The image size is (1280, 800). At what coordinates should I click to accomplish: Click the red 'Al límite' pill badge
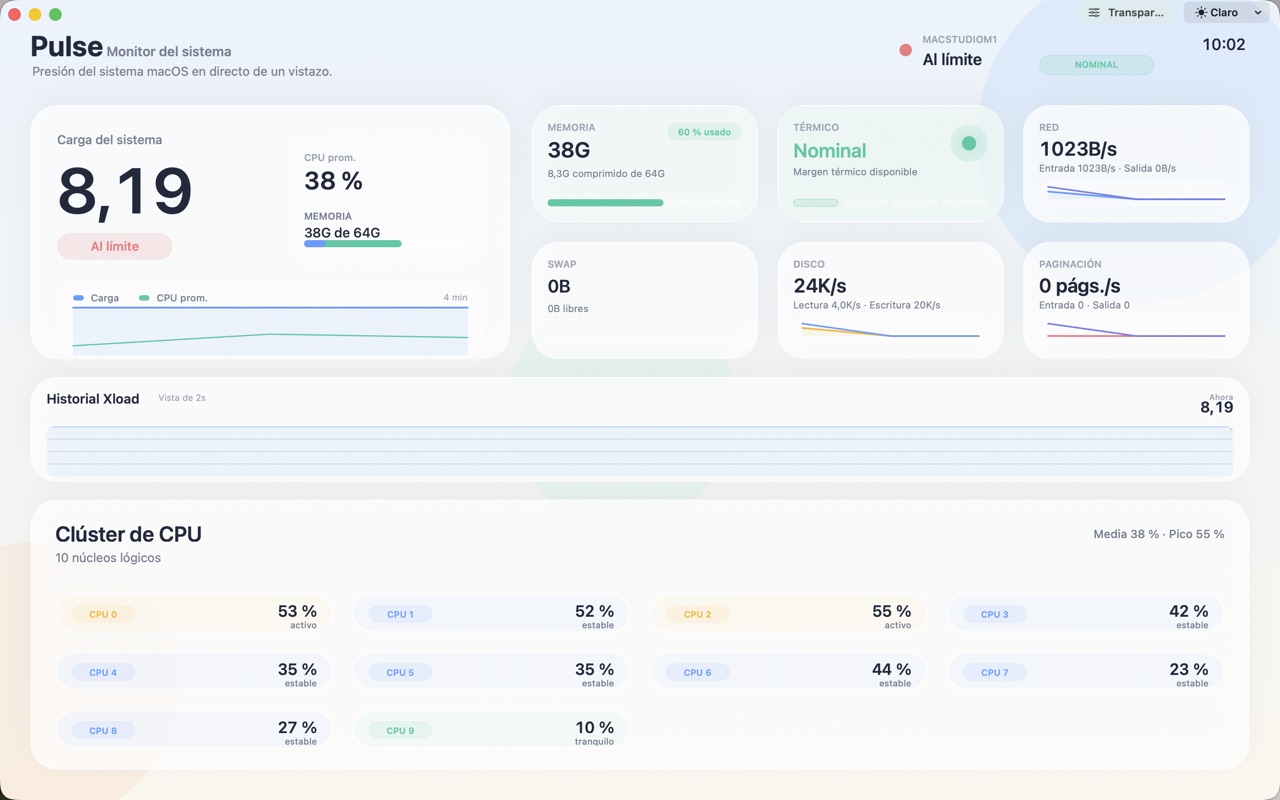tap(115, 246)
